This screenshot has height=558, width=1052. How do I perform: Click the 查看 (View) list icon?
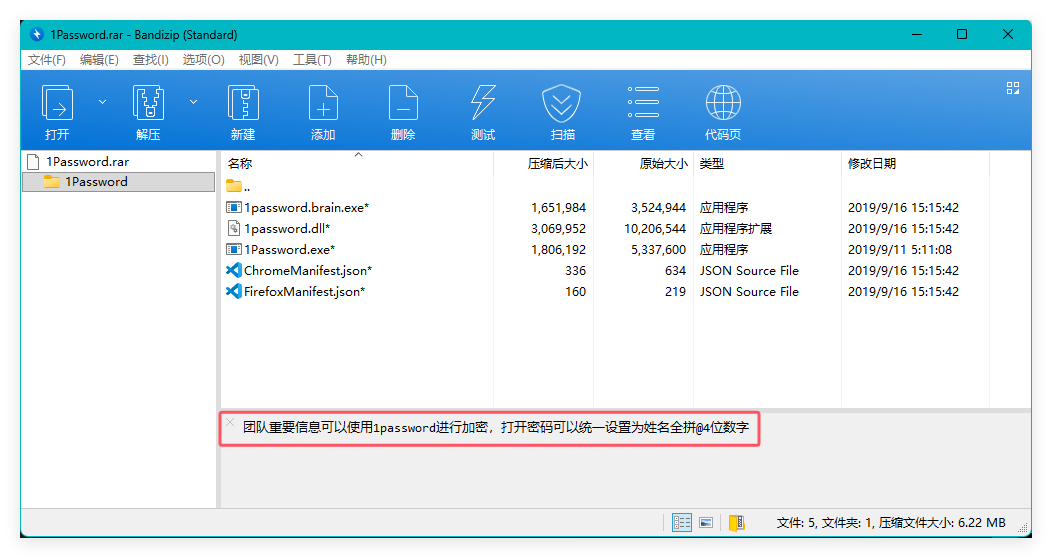point(643,103)
